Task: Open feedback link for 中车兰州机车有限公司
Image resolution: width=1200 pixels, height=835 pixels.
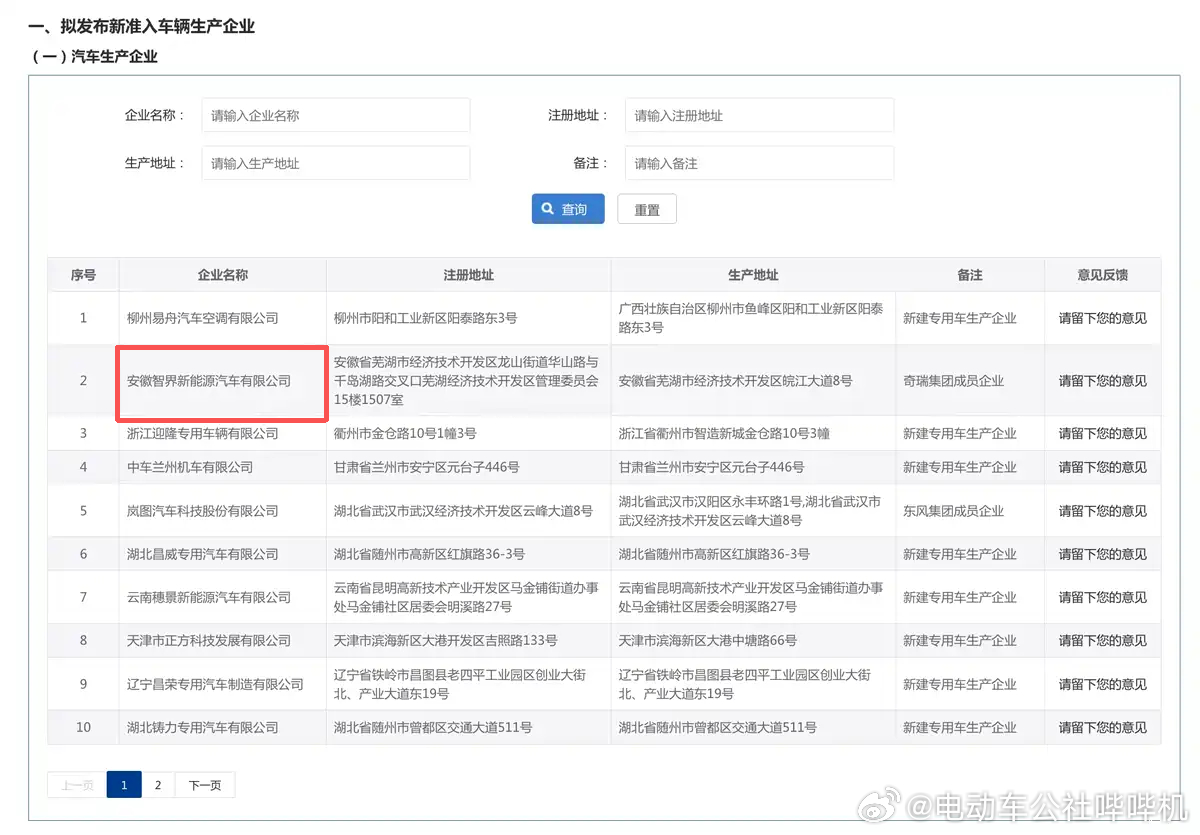Action: [1103, 467]
